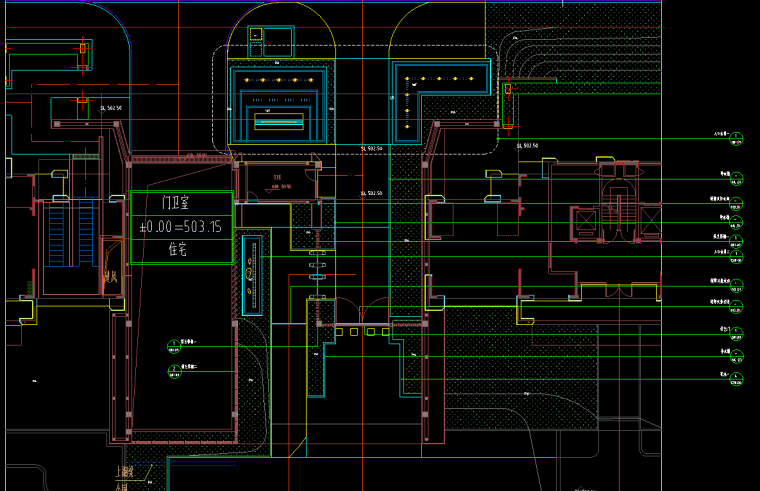
Task: Select the SL 502.50 label near right column
Action: [526, 146]
